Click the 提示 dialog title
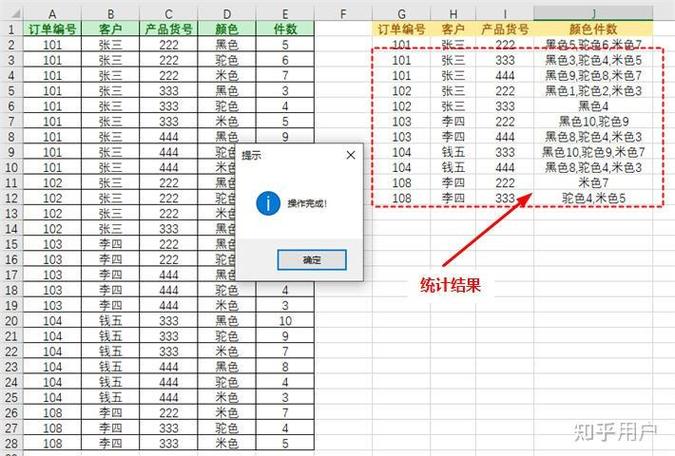675x456 pixels. (x=251, y=155)
